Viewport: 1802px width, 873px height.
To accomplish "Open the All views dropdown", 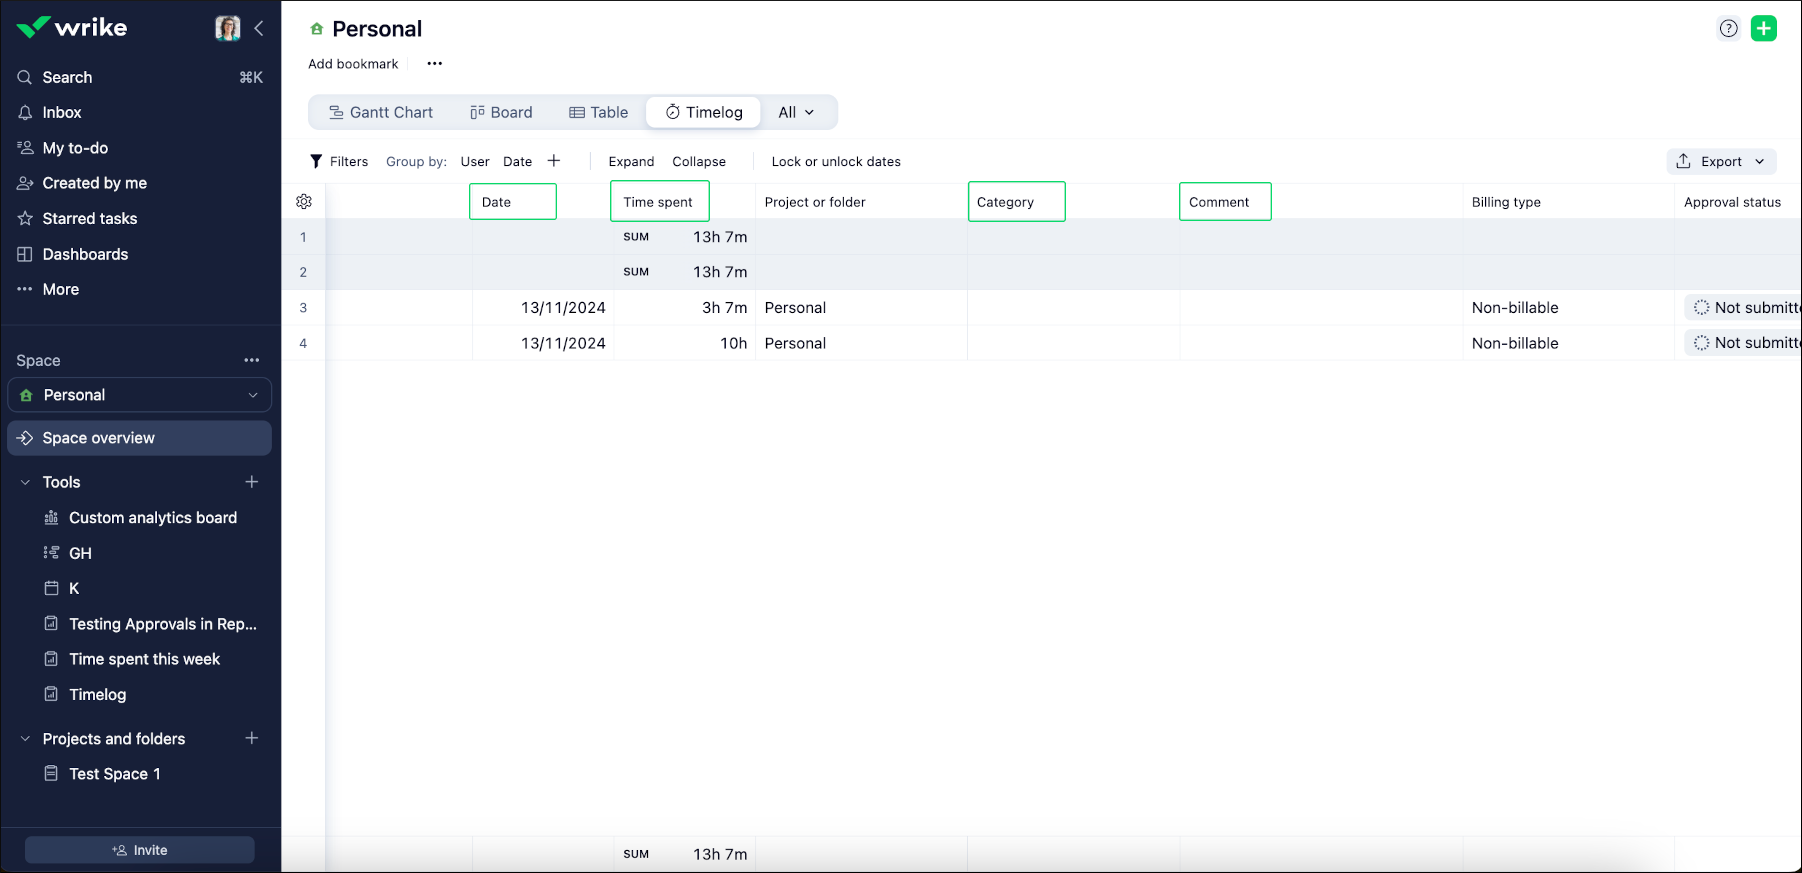I will click(796, 112).
